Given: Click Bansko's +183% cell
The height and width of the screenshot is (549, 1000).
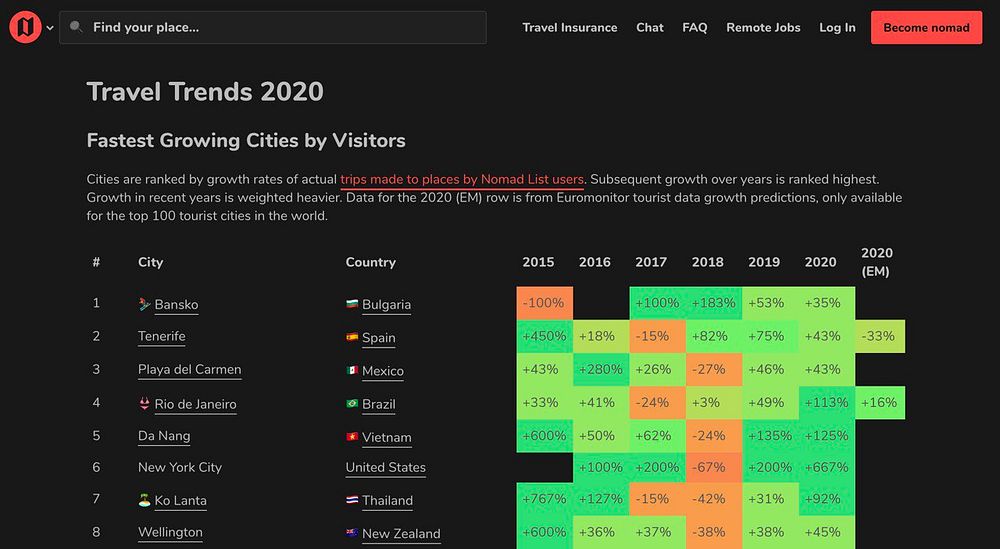Looking at the screenshot, I should 714,303.
